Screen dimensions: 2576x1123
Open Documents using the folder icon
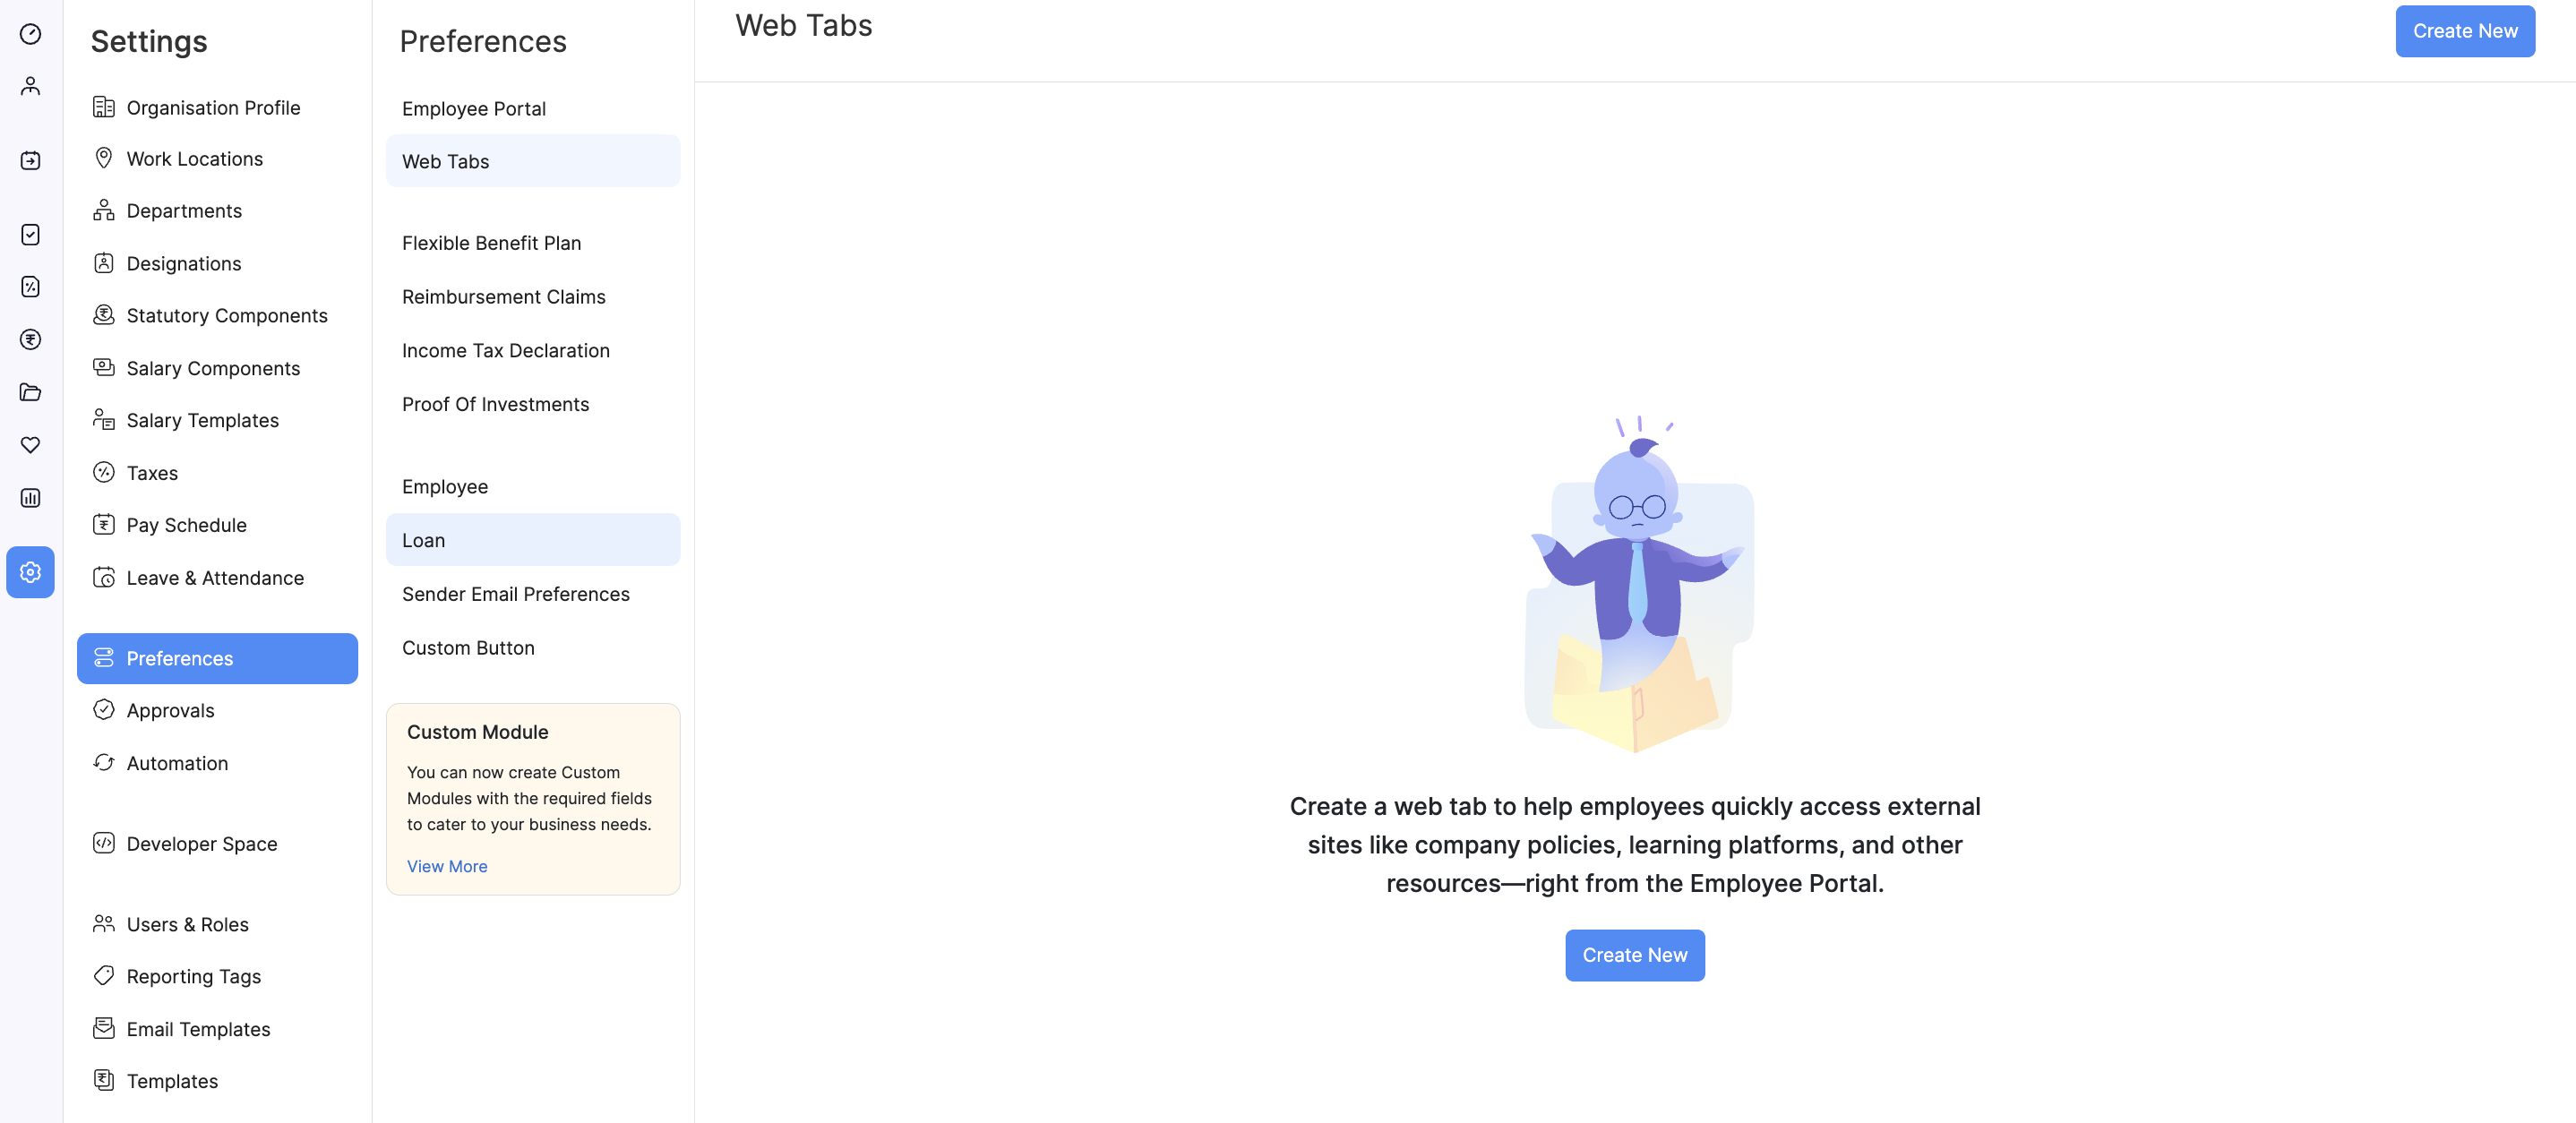click(30, 392)
